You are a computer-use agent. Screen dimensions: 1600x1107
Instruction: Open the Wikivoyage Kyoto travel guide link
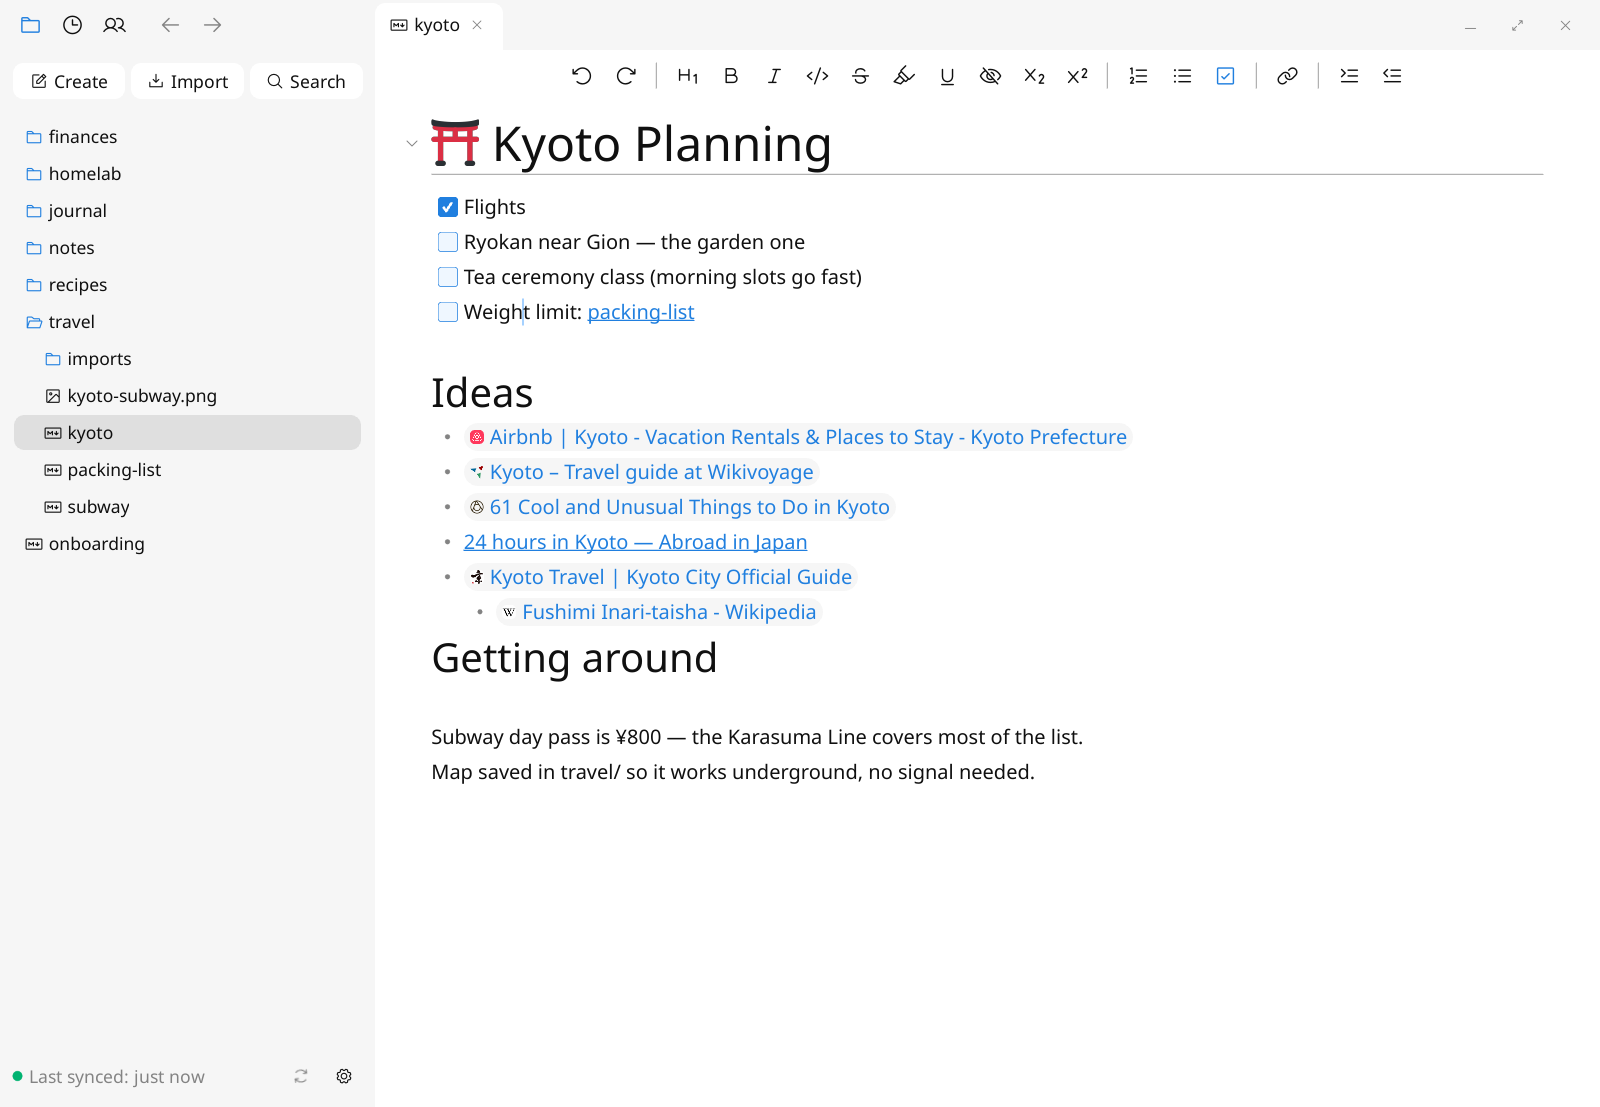641,472
